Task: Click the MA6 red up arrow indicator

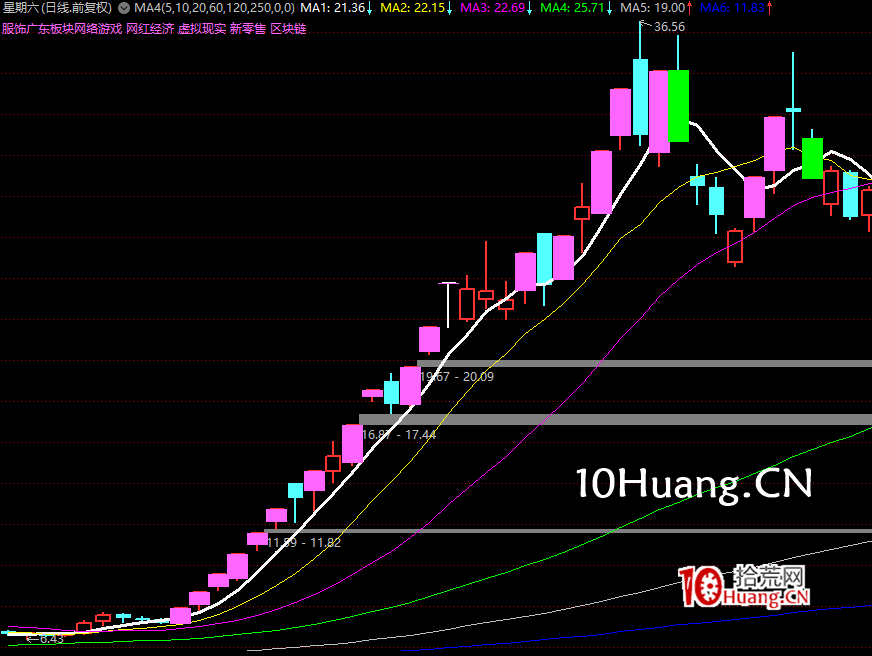Action: pyautogui.click(x=770, y=8)
